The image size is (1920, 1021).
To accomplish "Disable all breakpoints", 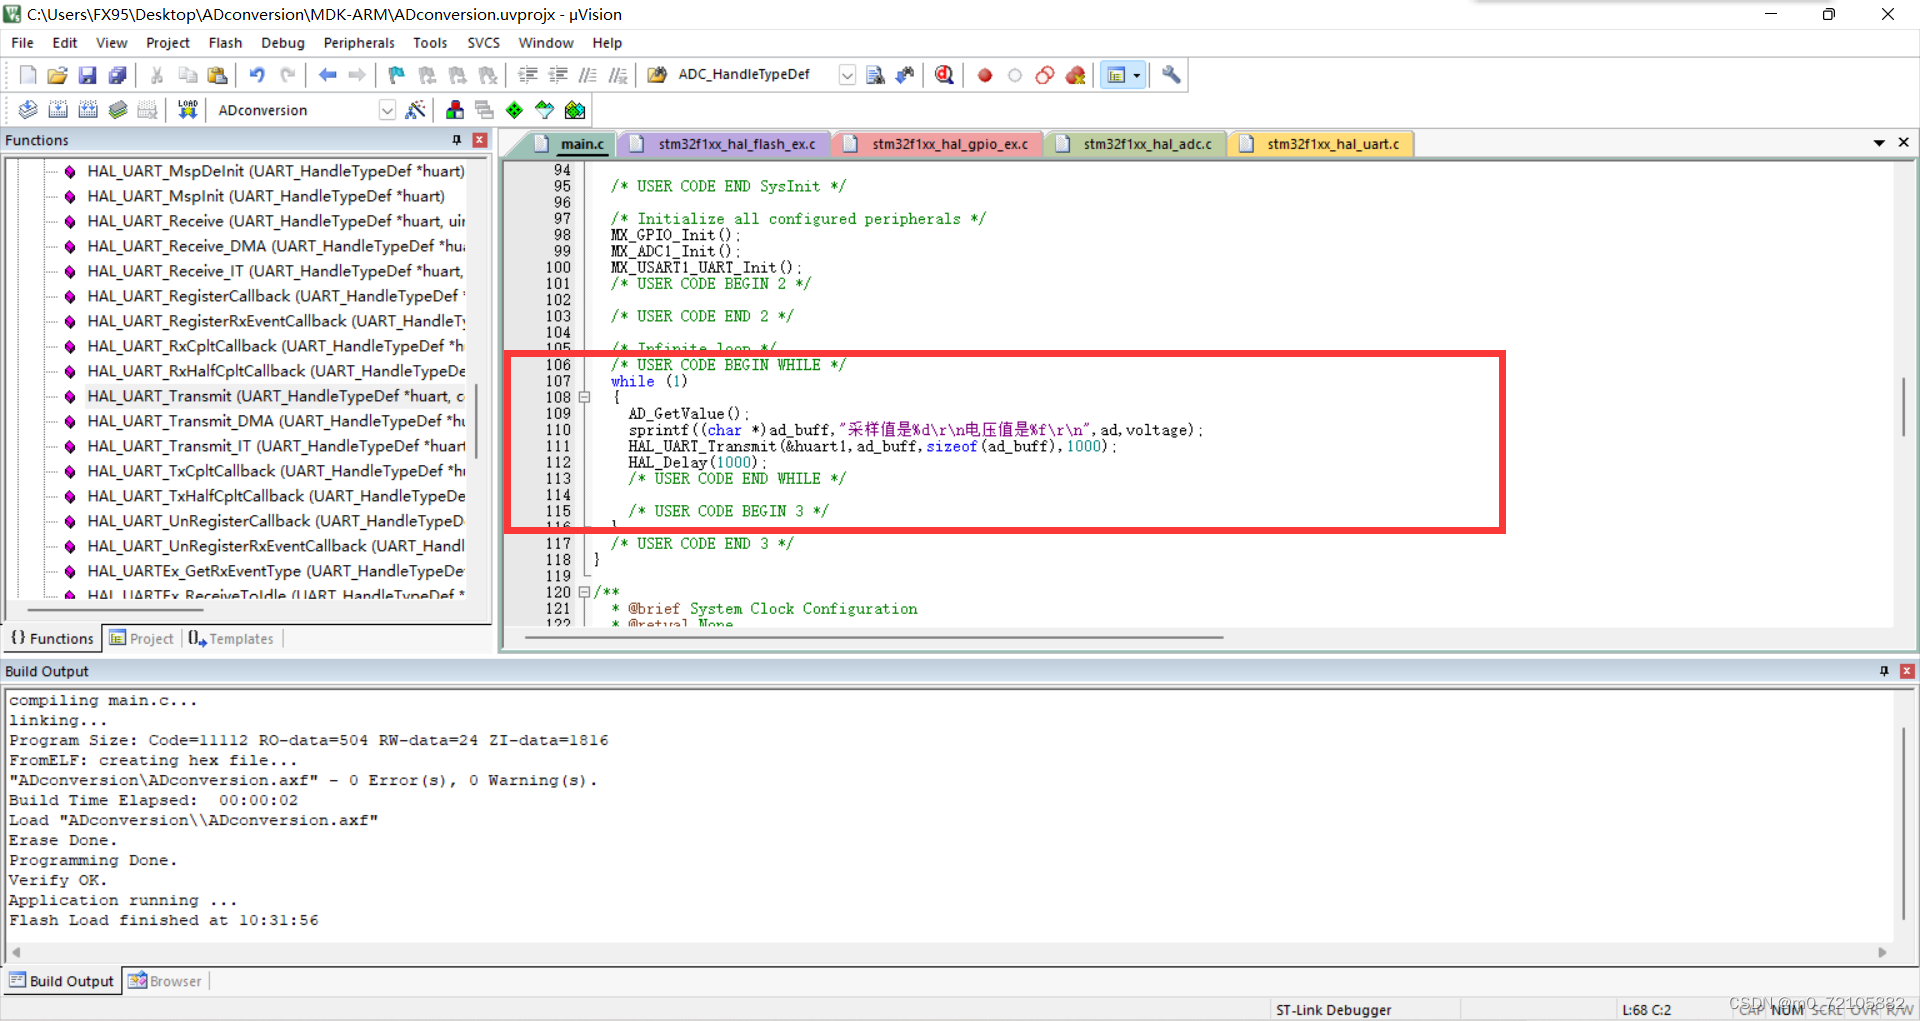I will click(x=1045, y=75).
